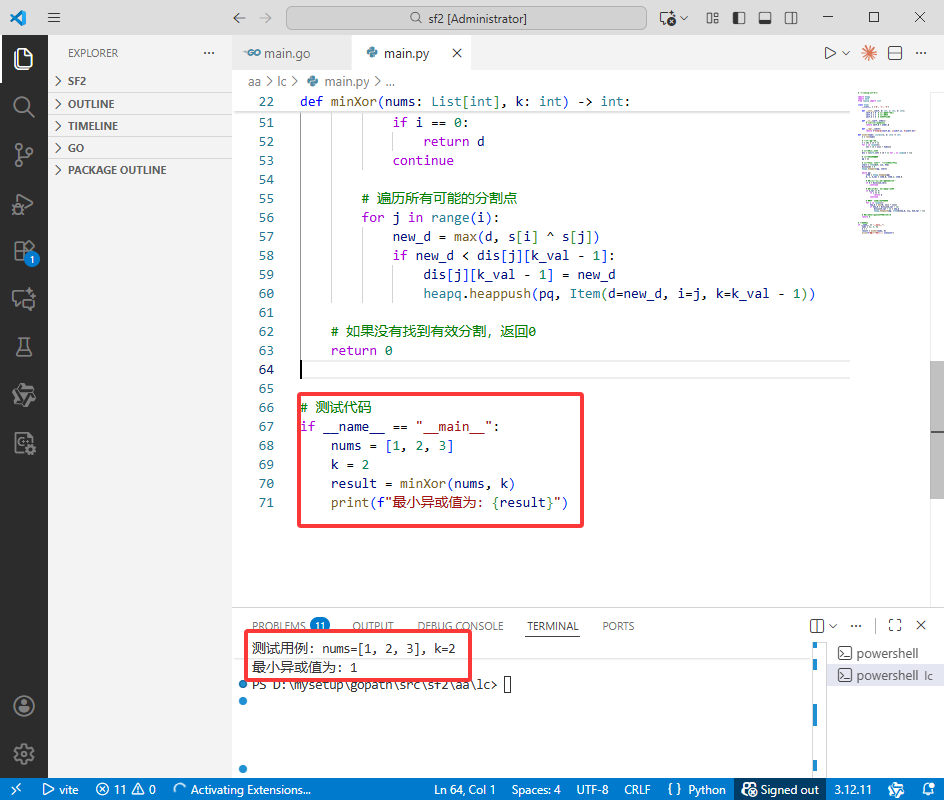
Task: Go forward using the right arrow
Action: point(266,18)
